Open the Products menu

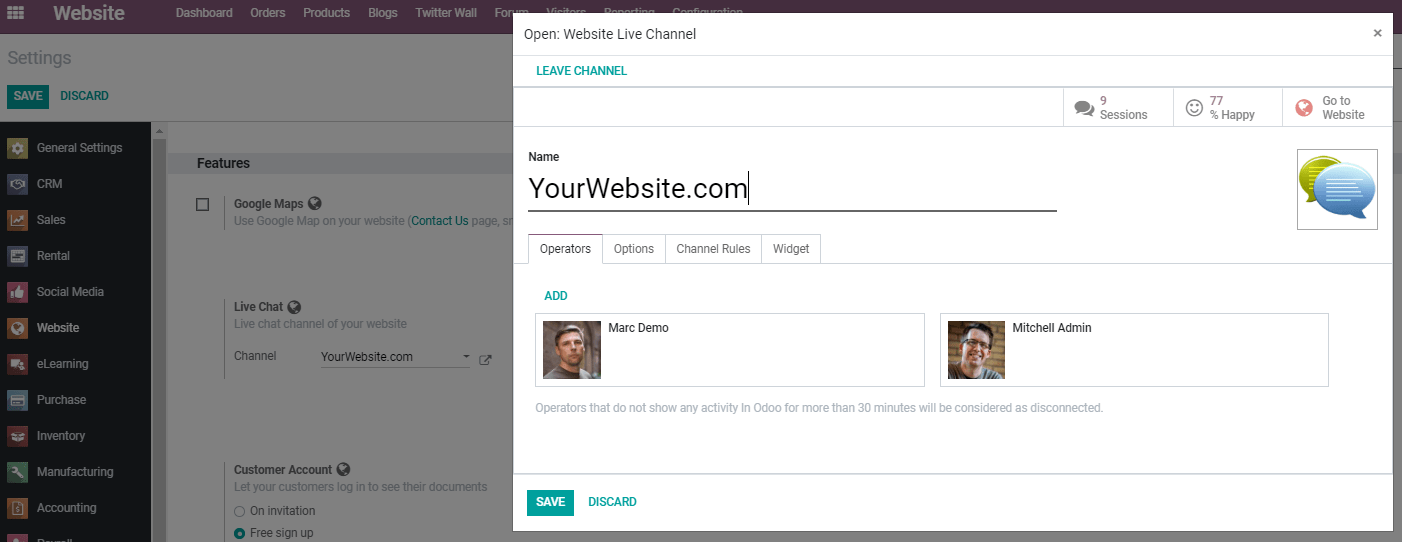tap(326, 13)
